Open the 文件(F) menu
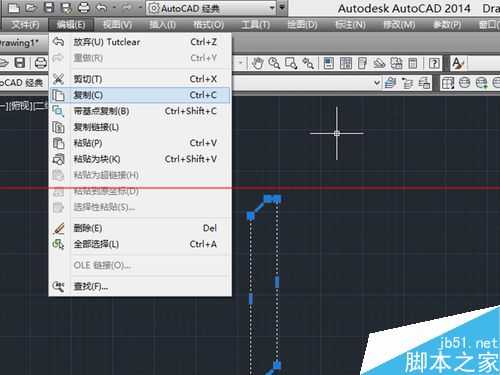 (25, 25)
